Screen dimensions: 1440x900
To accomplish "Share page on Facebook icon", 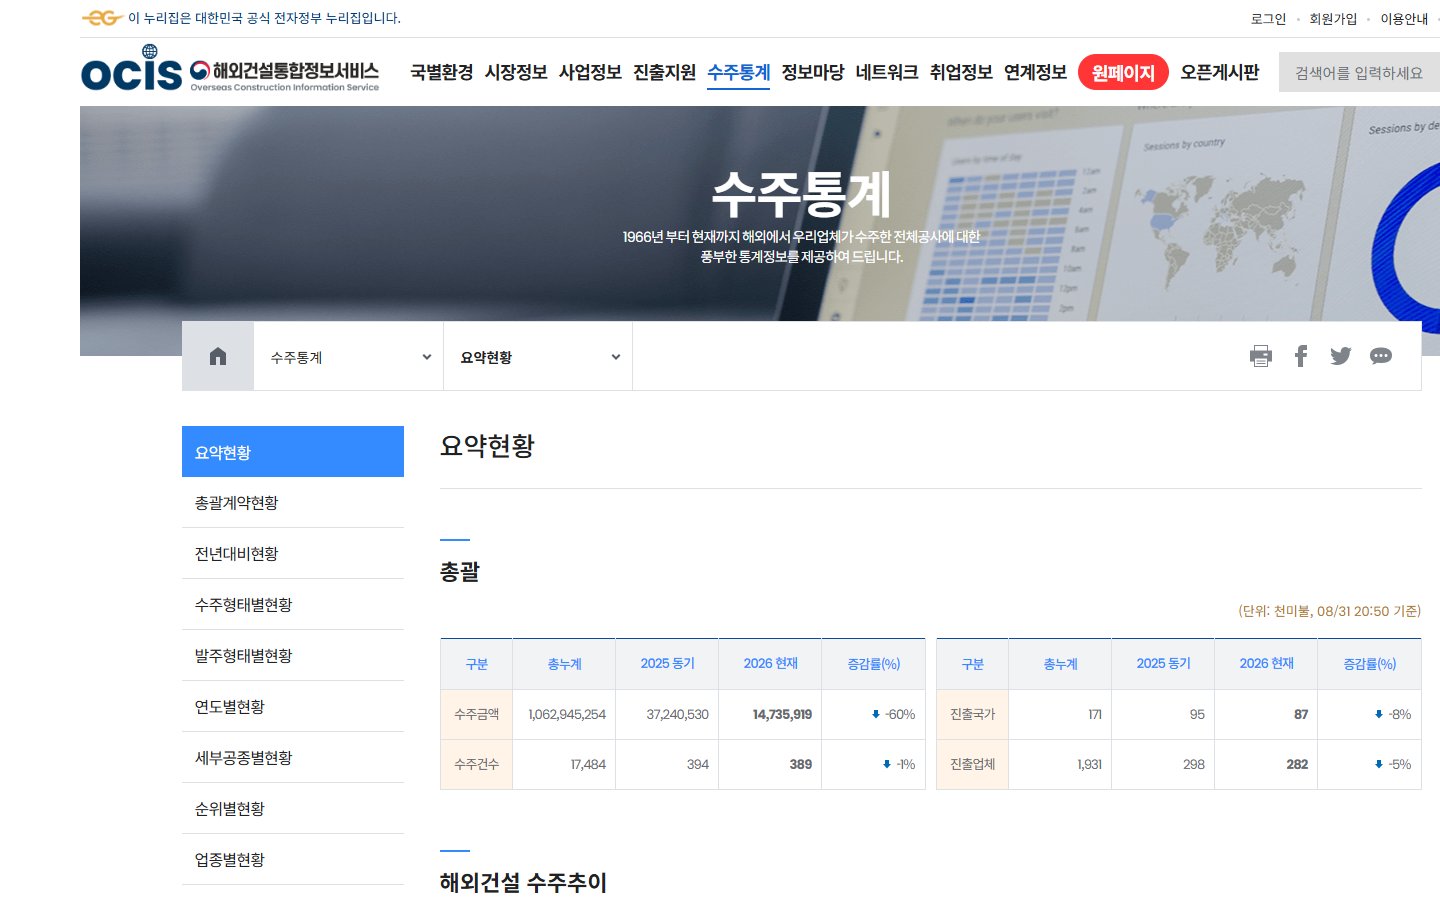I will (1301, 356).
